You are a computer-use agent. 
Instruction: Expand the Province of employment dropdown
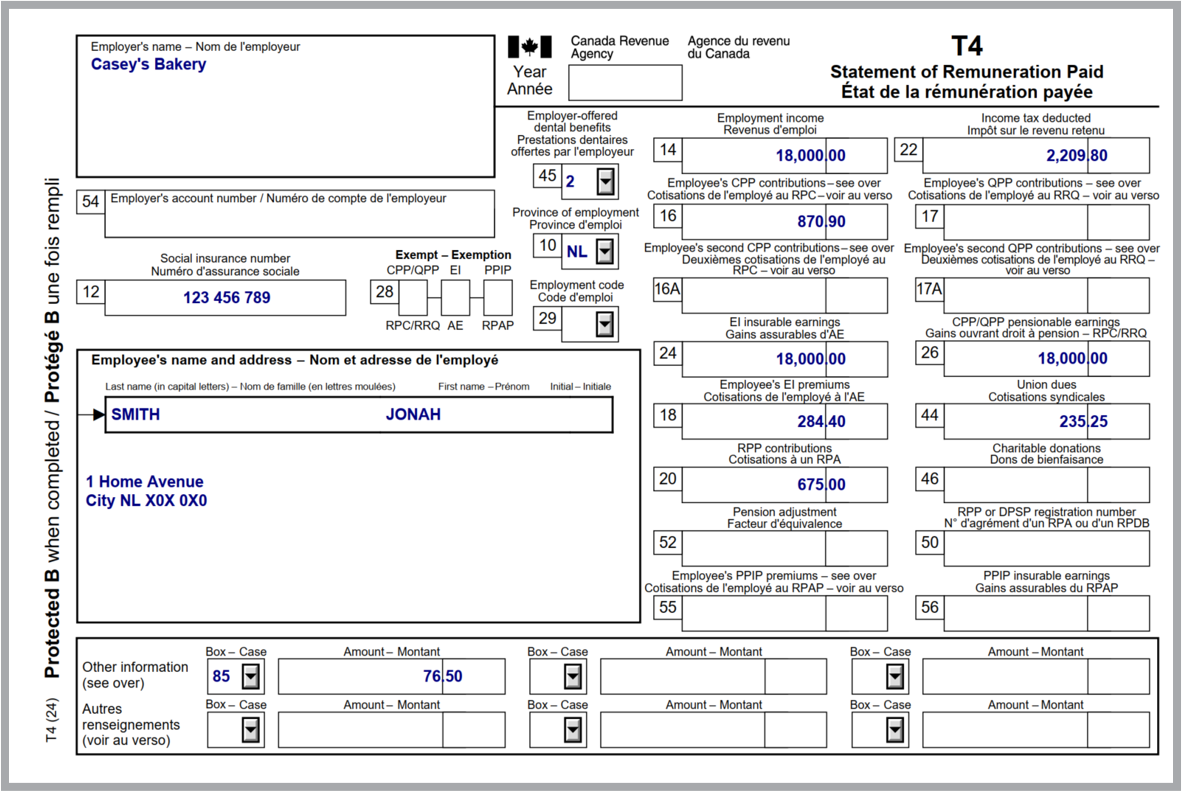coord(605,252)
